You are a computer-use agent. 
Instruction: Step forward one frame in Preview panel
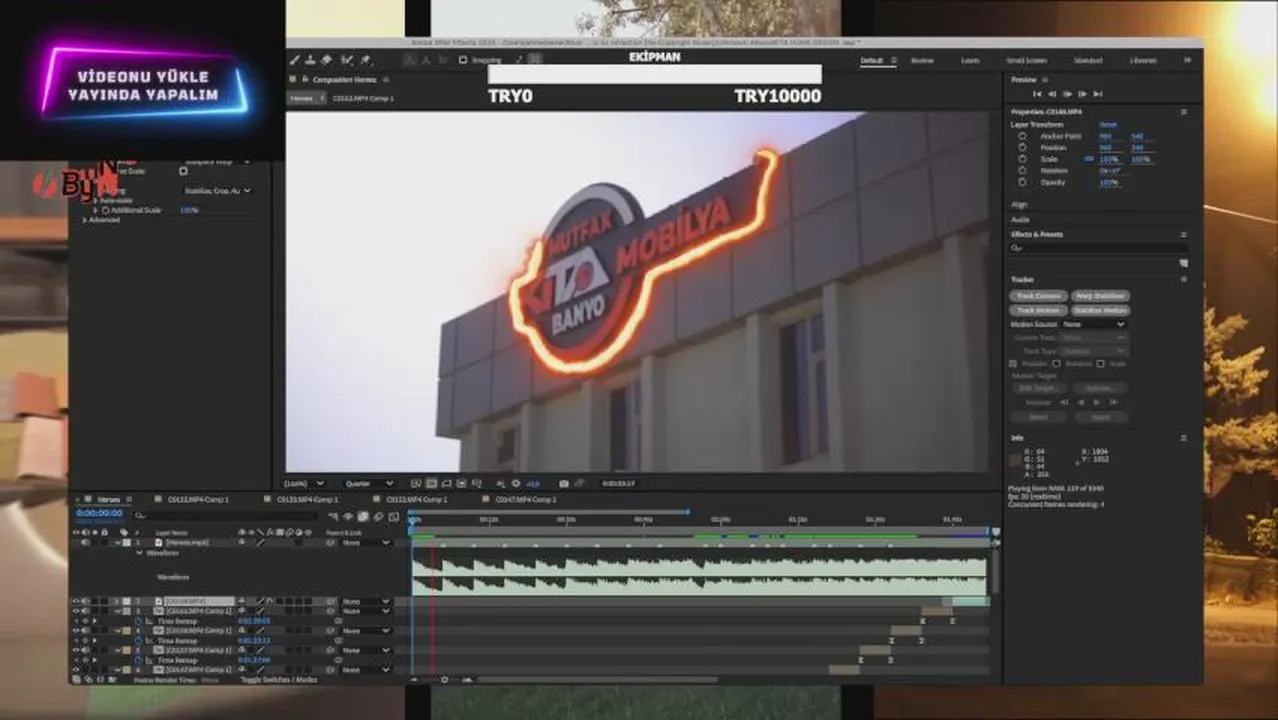pyautogui.click(x=1082, y=94)
